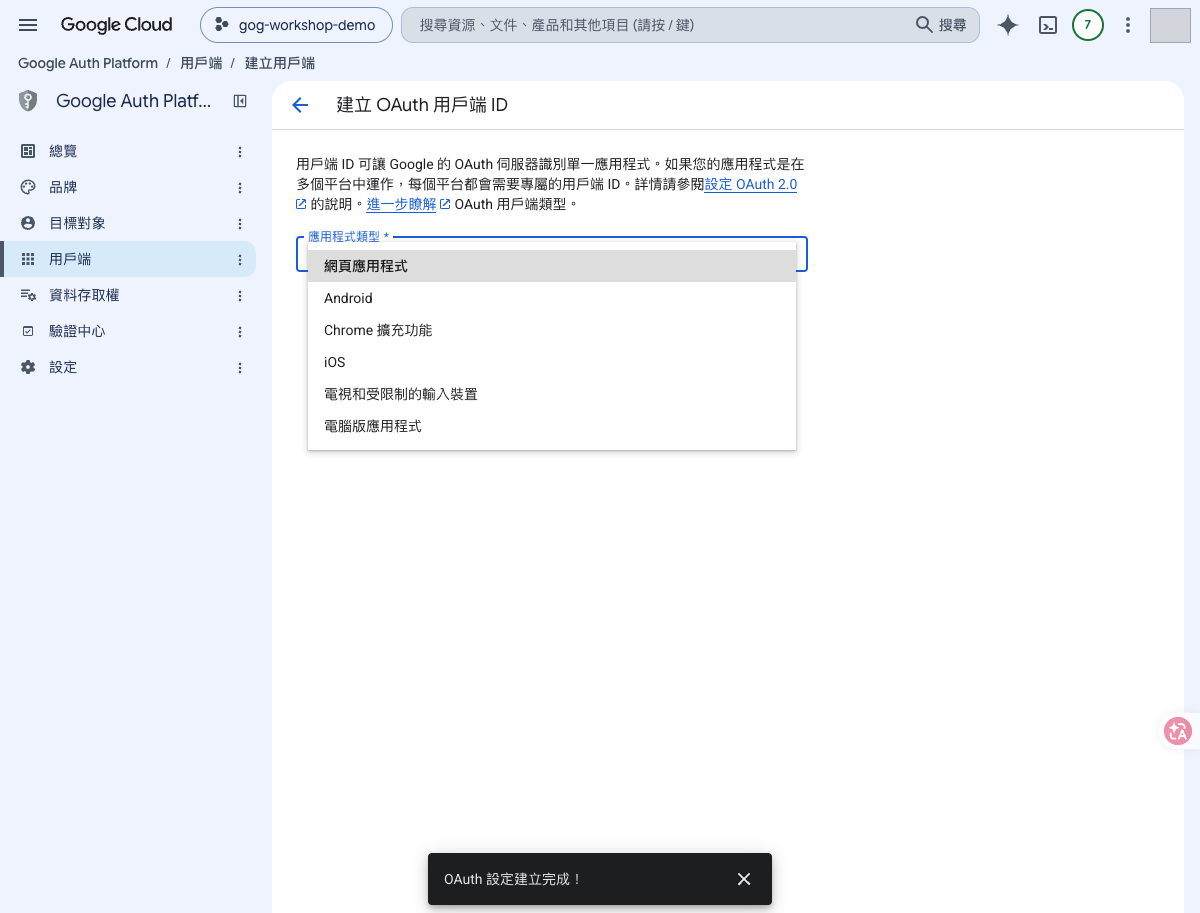Select Android application type
Viewport: 1200px width, 913px height.
click(x=552, y=298)
